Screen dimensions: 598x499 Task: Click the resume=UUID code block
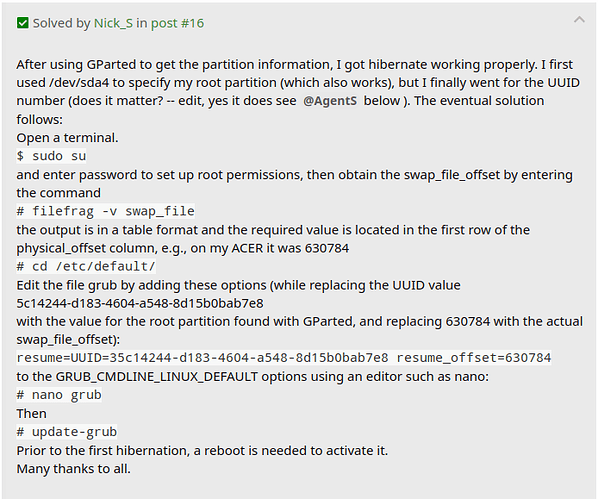coord(284,358)
